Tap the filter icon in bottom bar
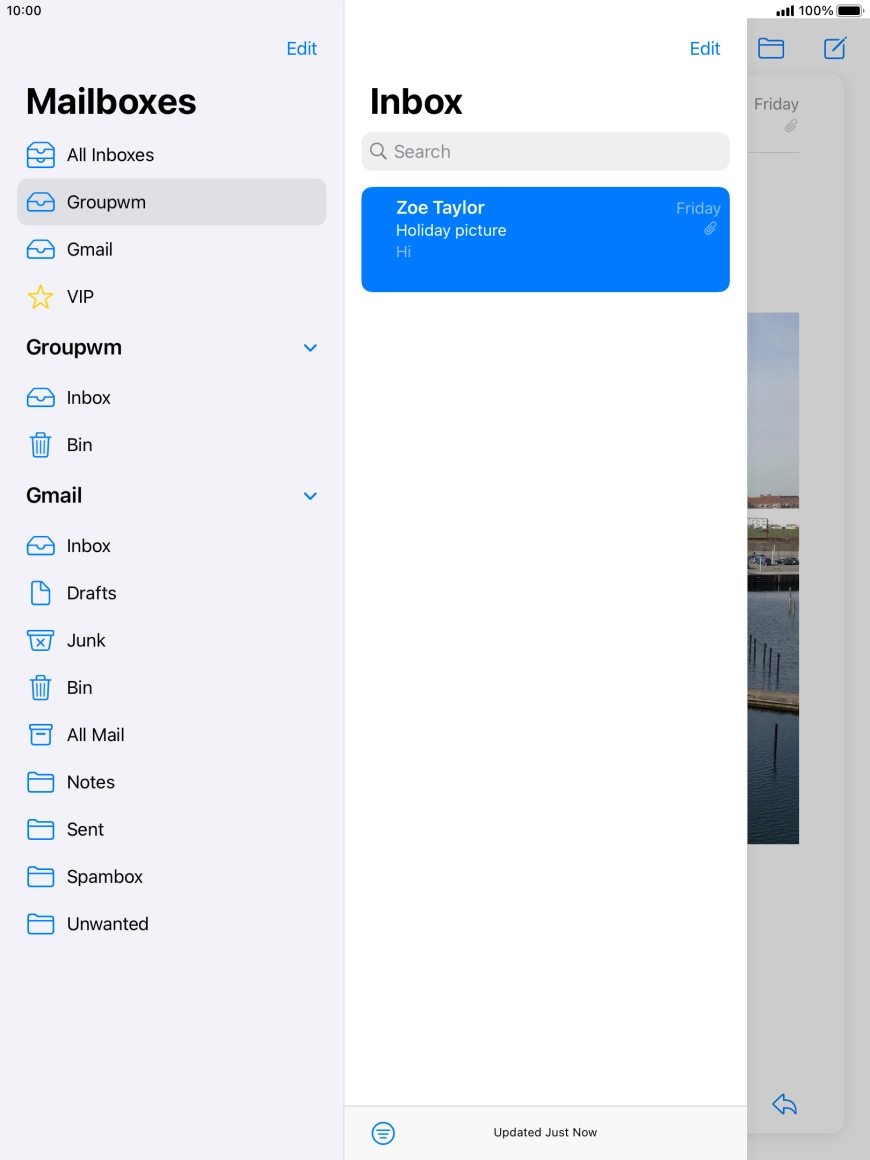 coord(383,1133)
